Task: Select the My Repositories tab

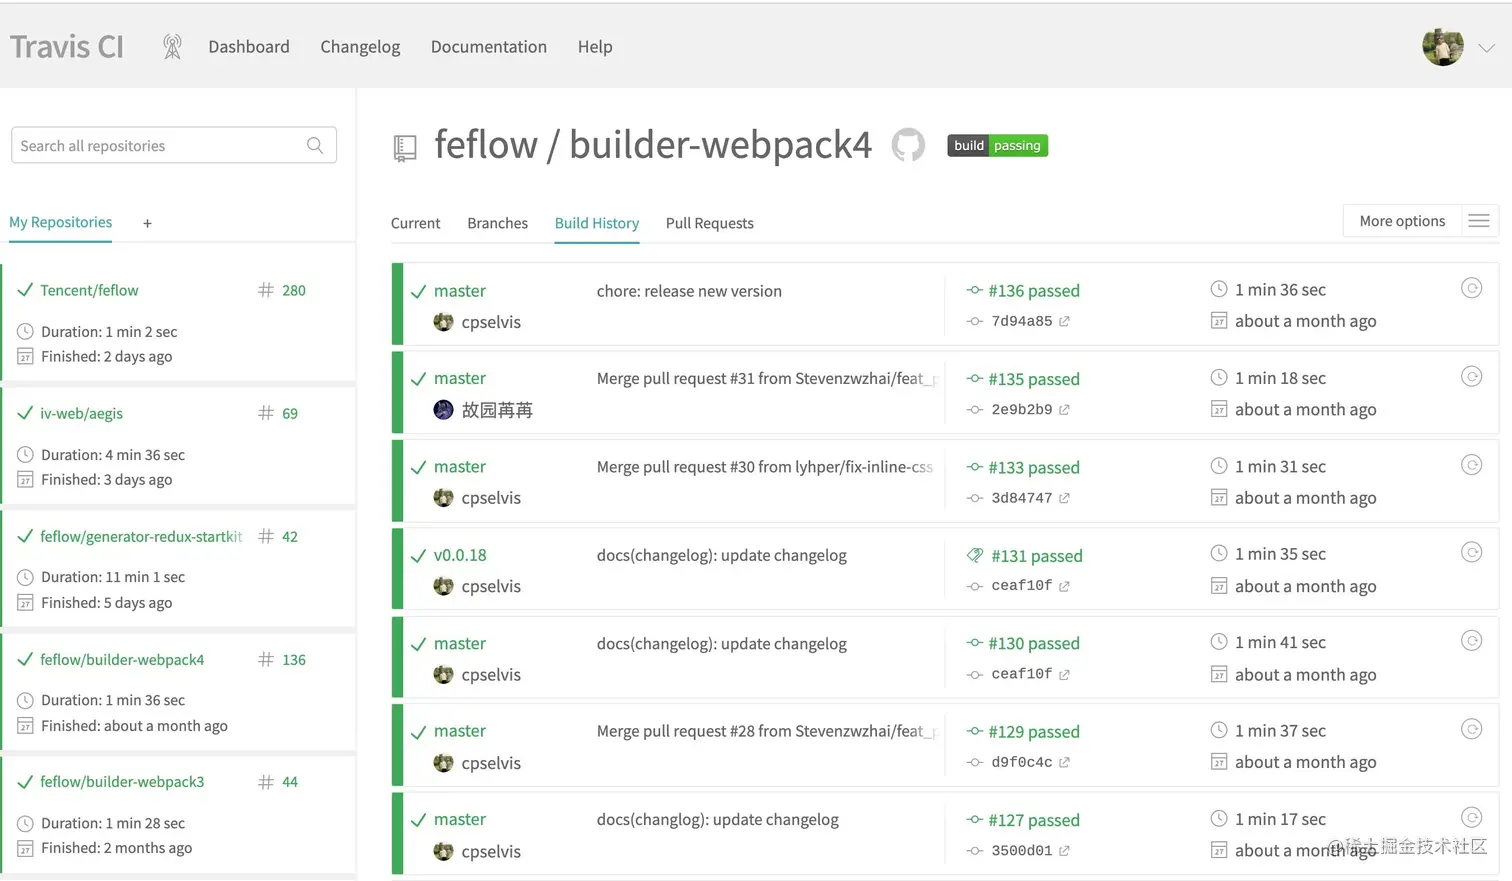Action: pos(60,222)
